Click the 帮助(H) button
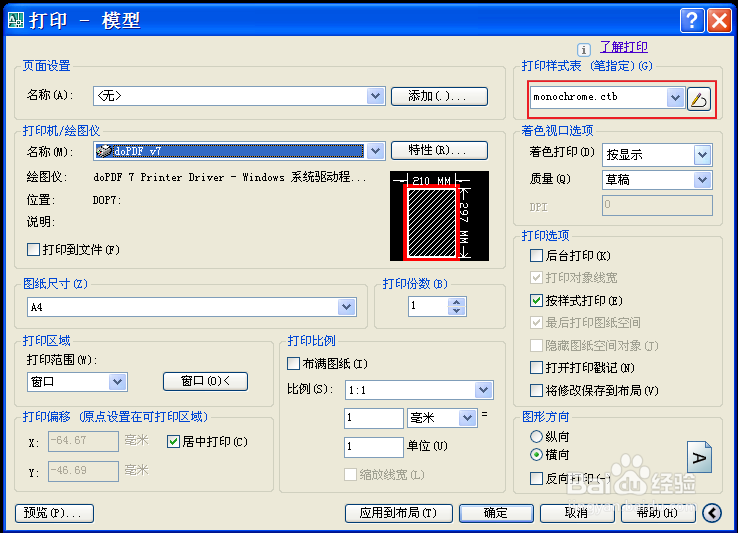 [658, 513]
